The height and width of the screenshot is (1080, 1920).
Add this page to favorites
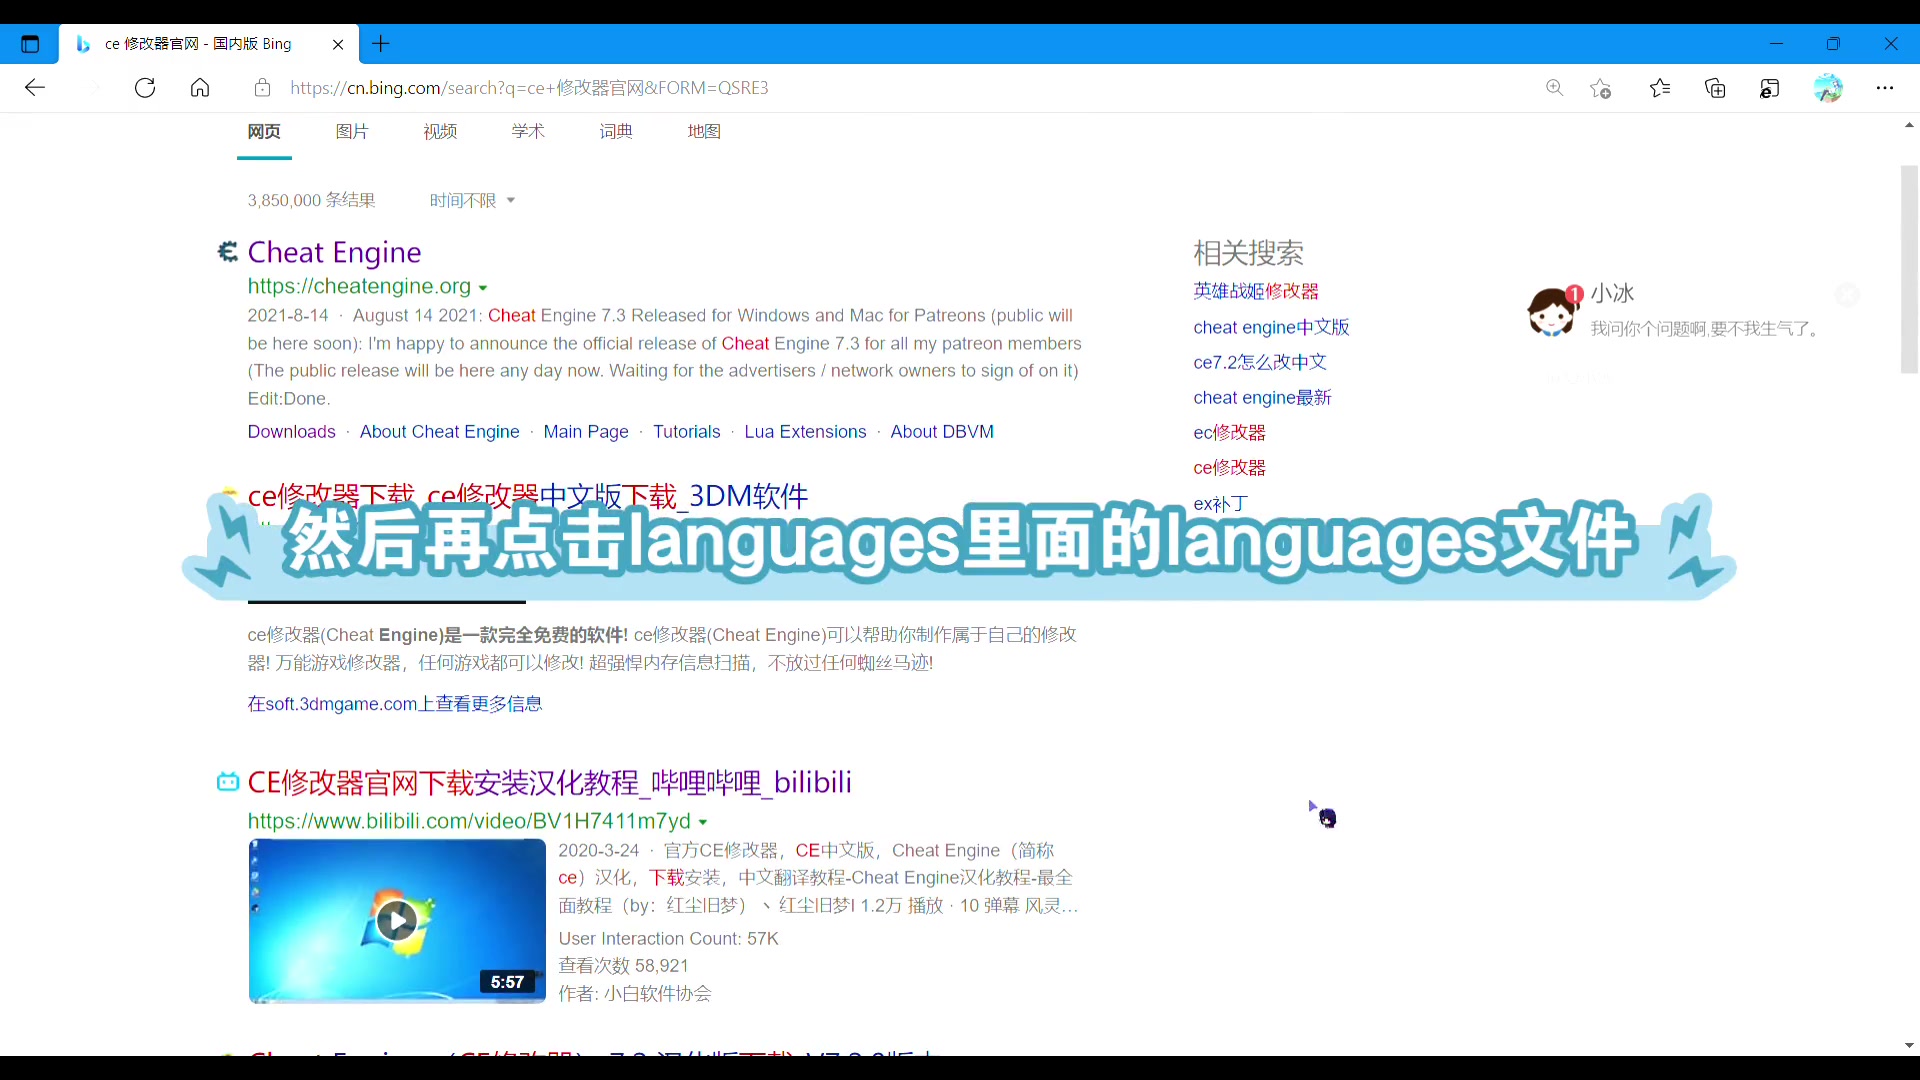click(x=1601, y=88)
